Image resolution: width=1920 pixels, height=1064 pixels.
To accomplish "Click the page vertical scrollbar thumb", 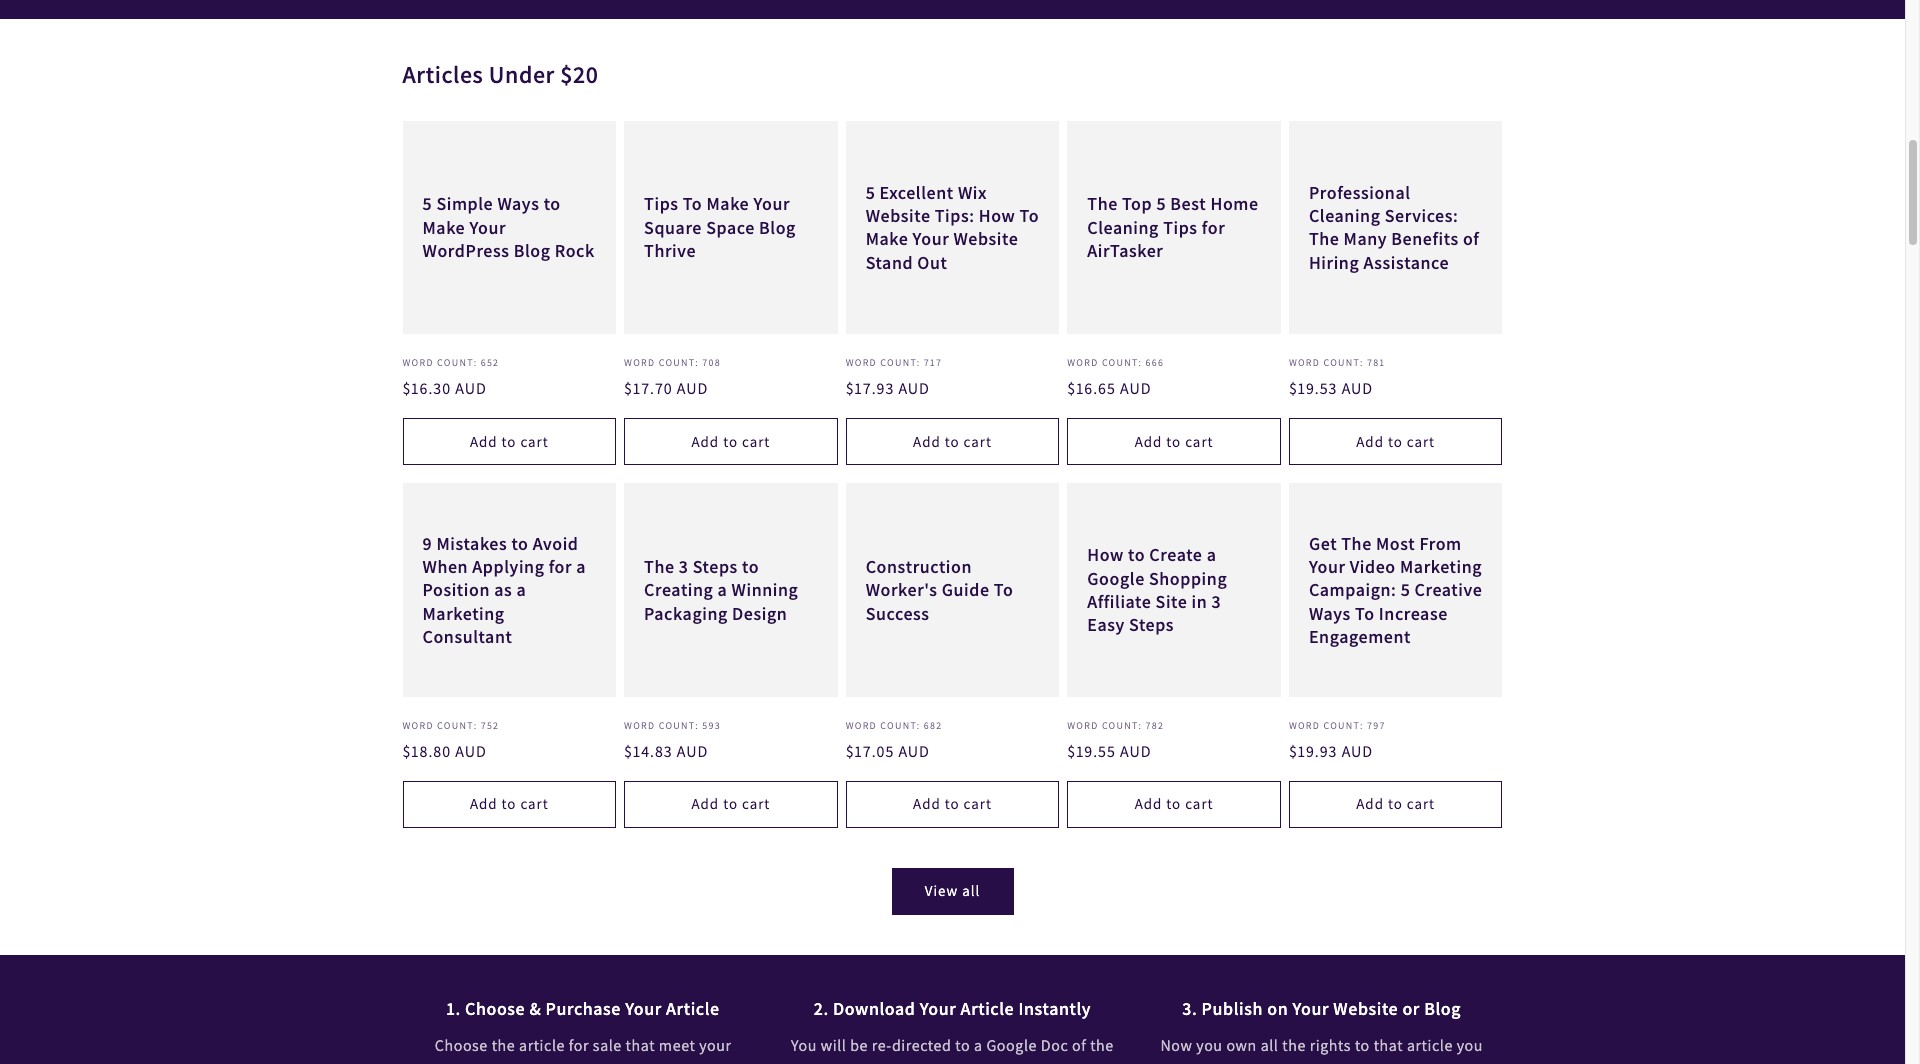I will pos(1912,192).
